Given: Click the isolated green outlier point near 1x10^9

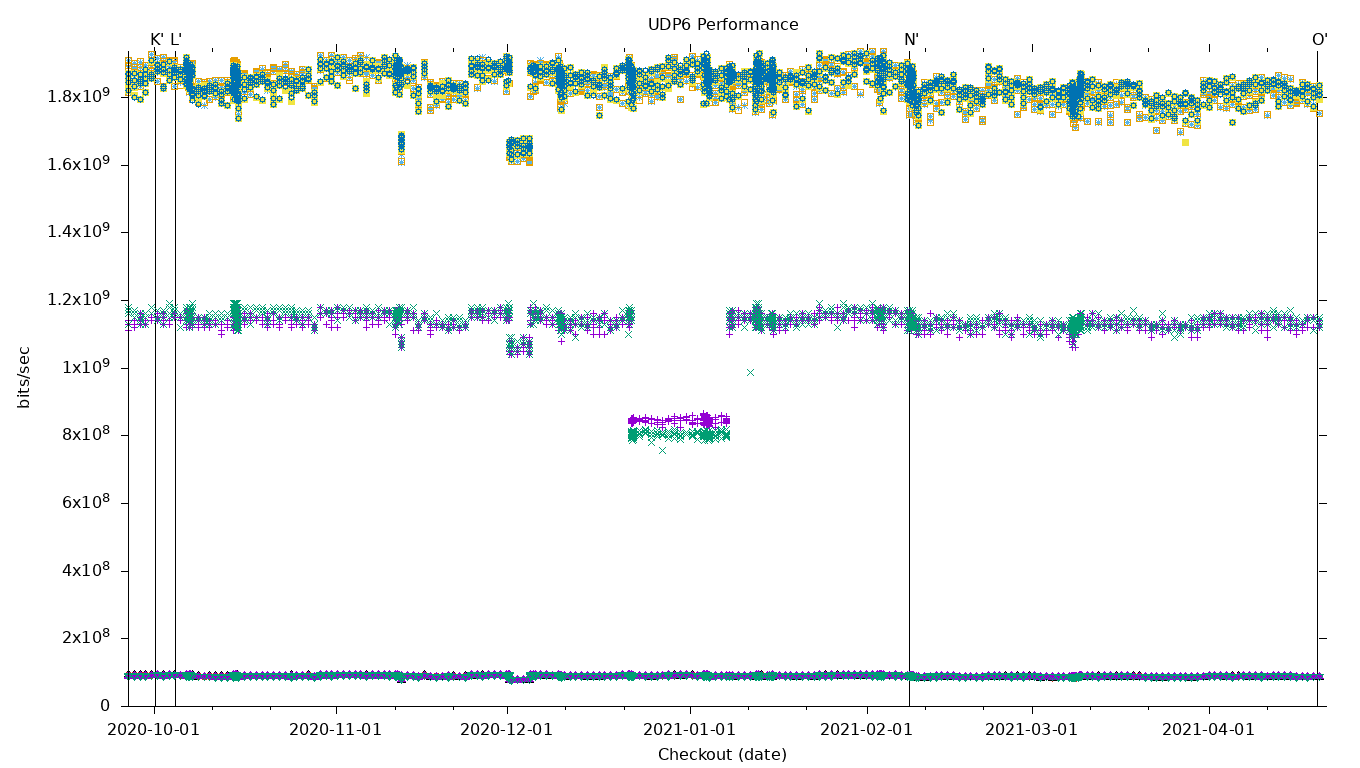Looking at the screenshot, I should [x=750, y=372].
